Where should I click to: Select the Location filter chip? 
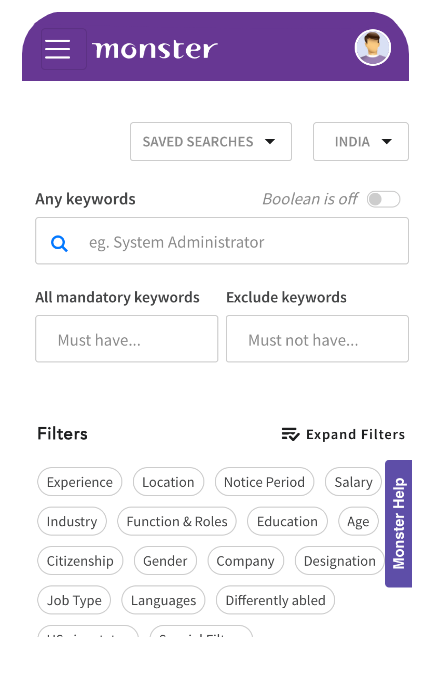[168, 482]
